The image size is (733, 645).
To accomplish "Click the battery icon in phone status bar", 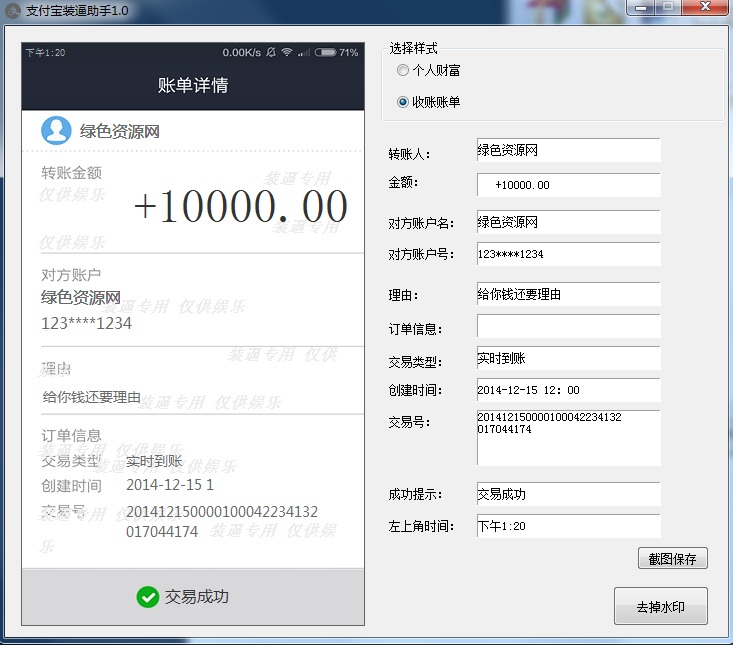I will pos(325,52).
